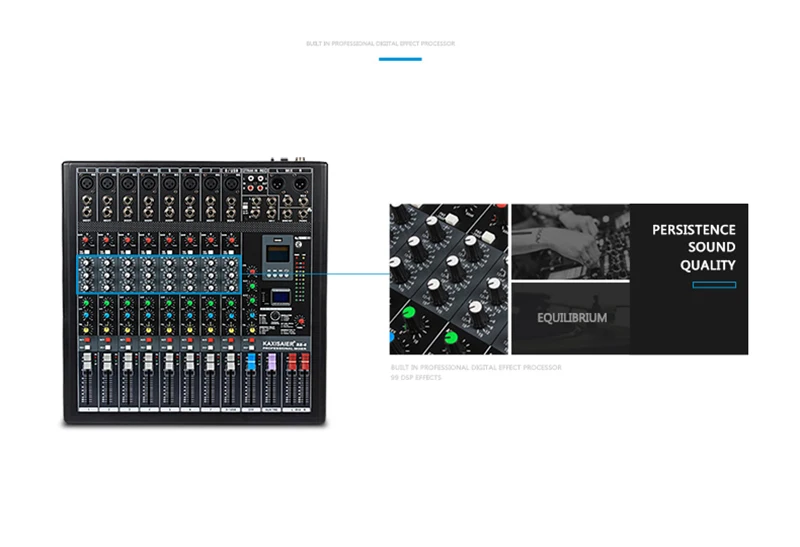This screenshot has height=547, width=800.
Task: Open the audio mixer product photo
Action: (194, 291)
